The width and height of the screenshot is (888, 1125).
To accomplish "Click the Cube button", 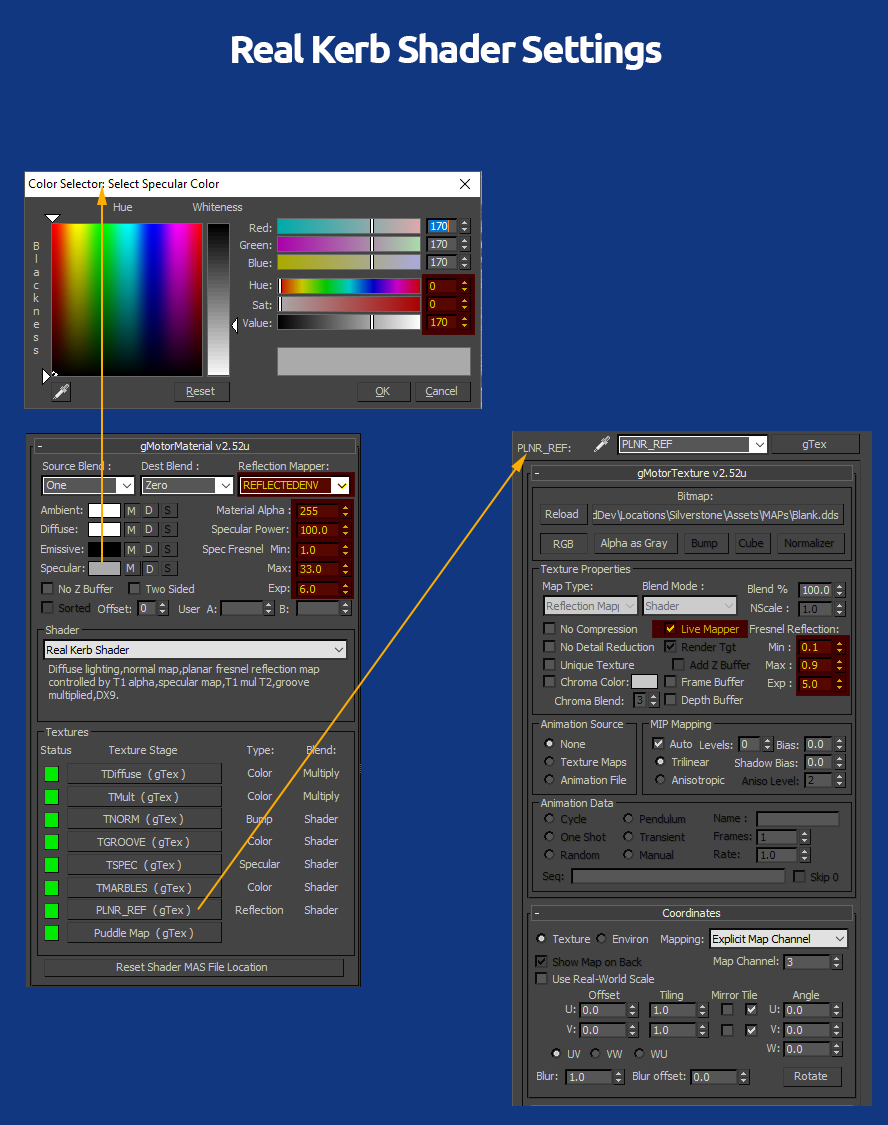I will 751,544.
